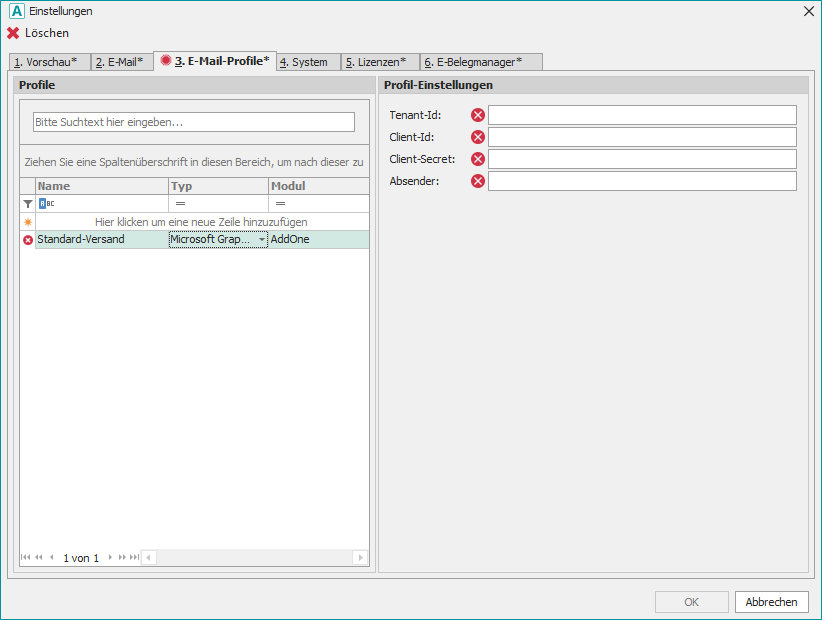Click the filter funnel icon in grid
This screenshot has height=620, width=822.
click(28, 204)
